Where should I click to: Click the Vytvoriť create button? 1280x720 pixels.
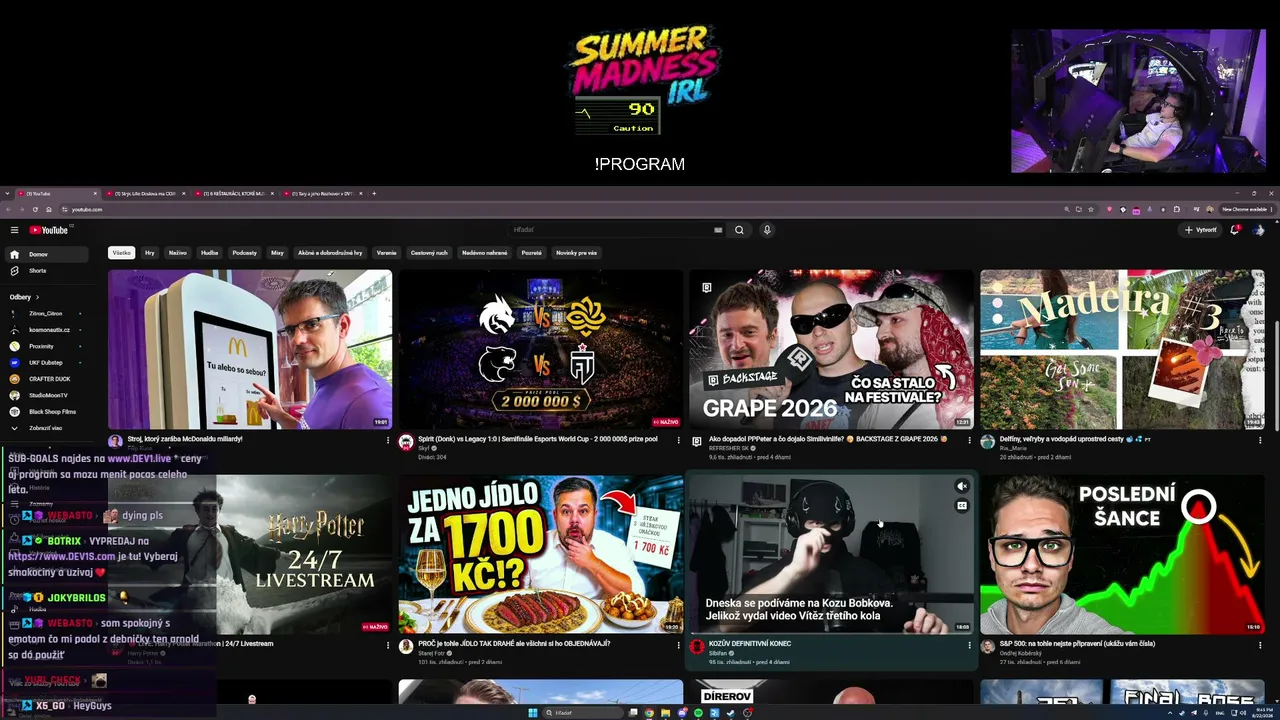click(1201, 230)
